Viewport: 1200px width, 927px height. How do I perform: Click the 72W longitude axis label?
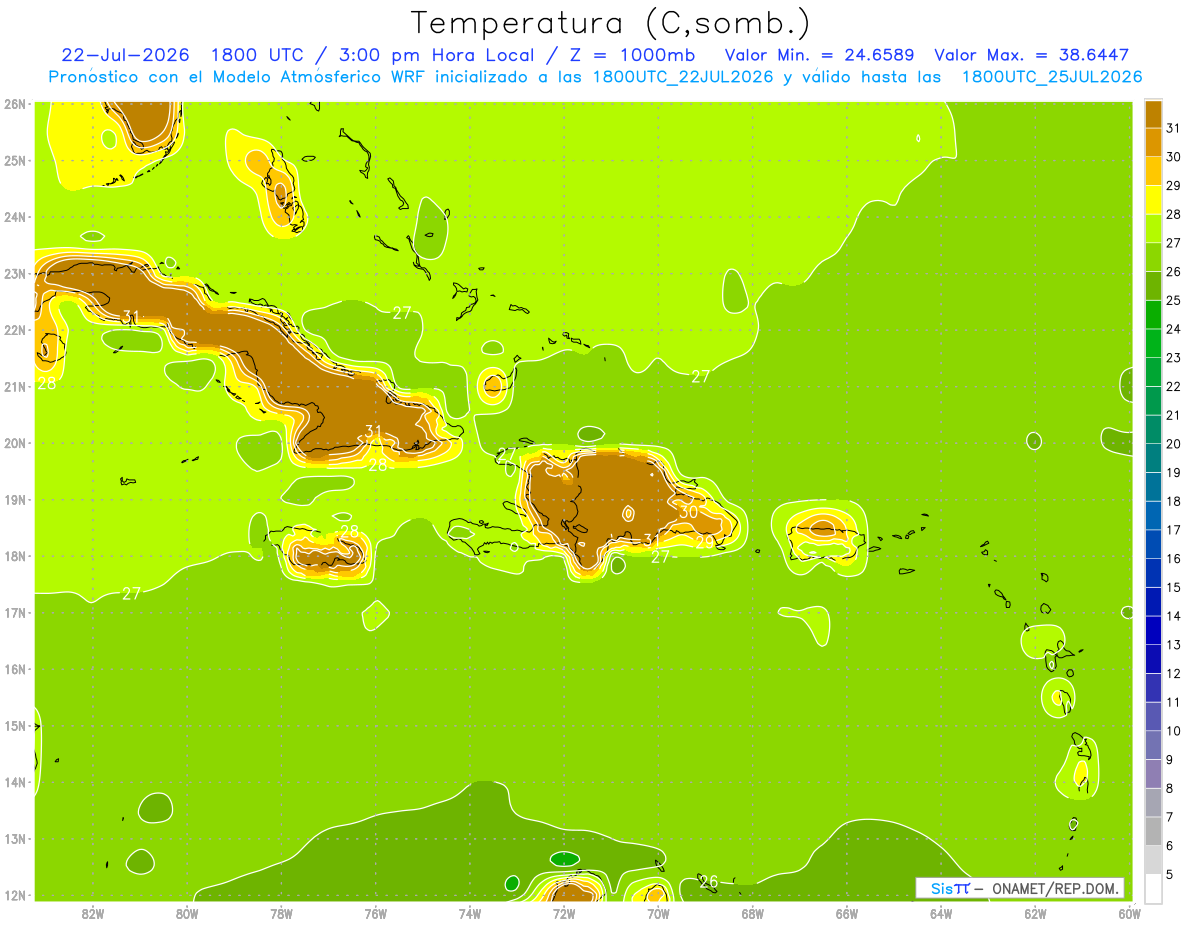point(564,913)
